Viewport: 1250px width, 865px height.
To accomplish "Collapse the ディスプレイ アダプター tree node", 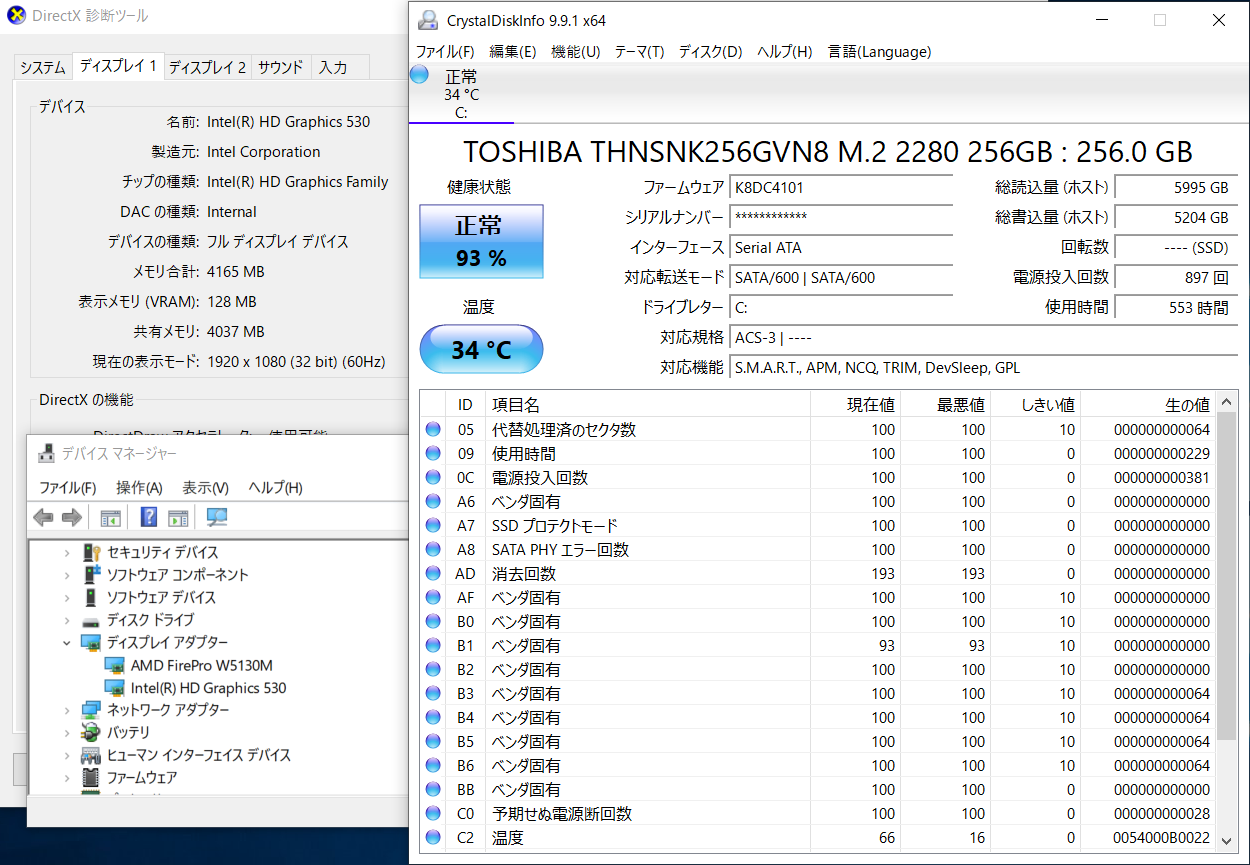I will point(67,642).
